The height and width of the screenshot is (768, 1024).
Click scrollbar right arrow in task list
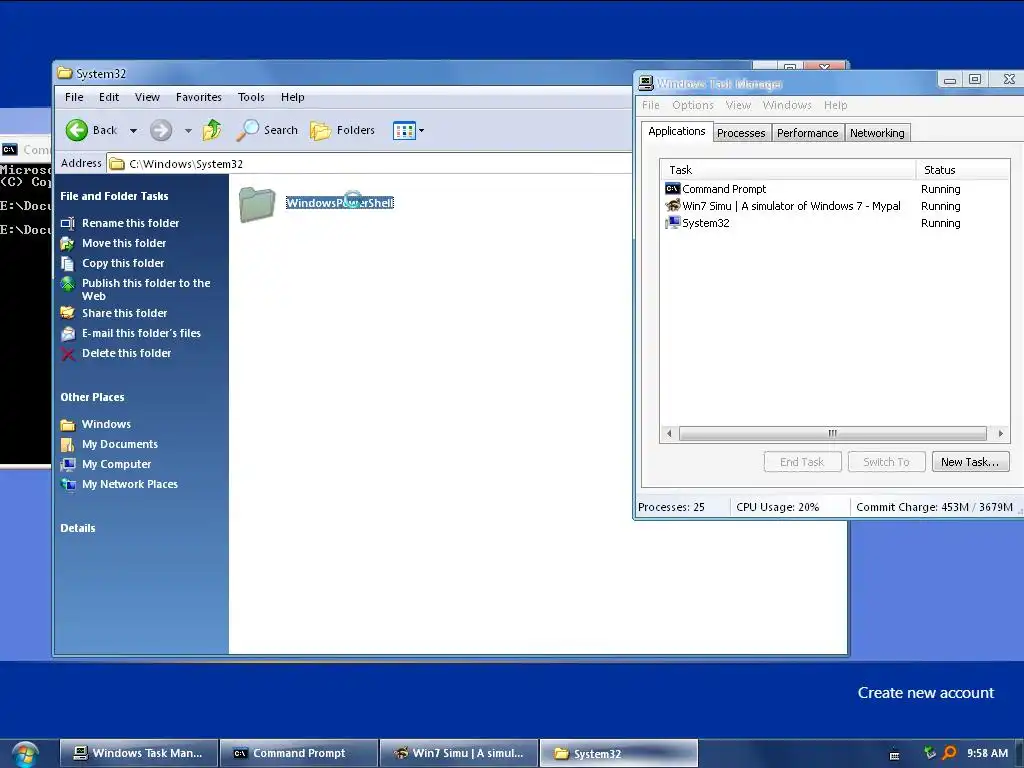[1000, 433]
